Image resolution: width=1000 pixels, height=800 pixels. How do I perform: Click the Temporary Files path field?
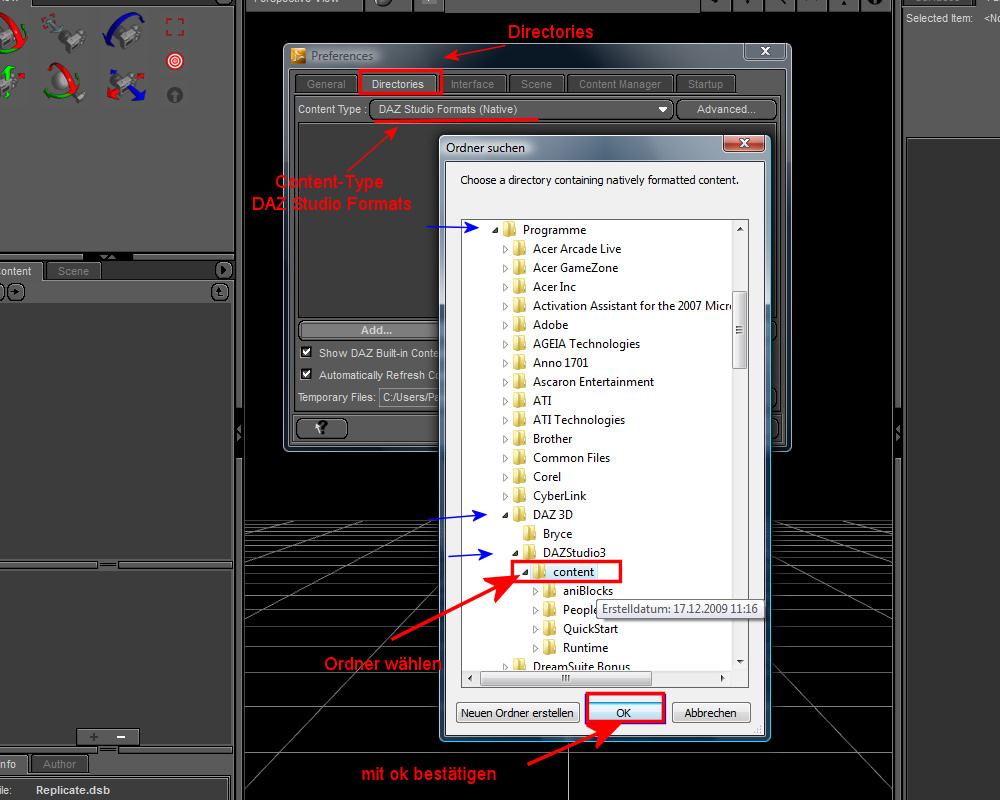(x=409, y=397)
